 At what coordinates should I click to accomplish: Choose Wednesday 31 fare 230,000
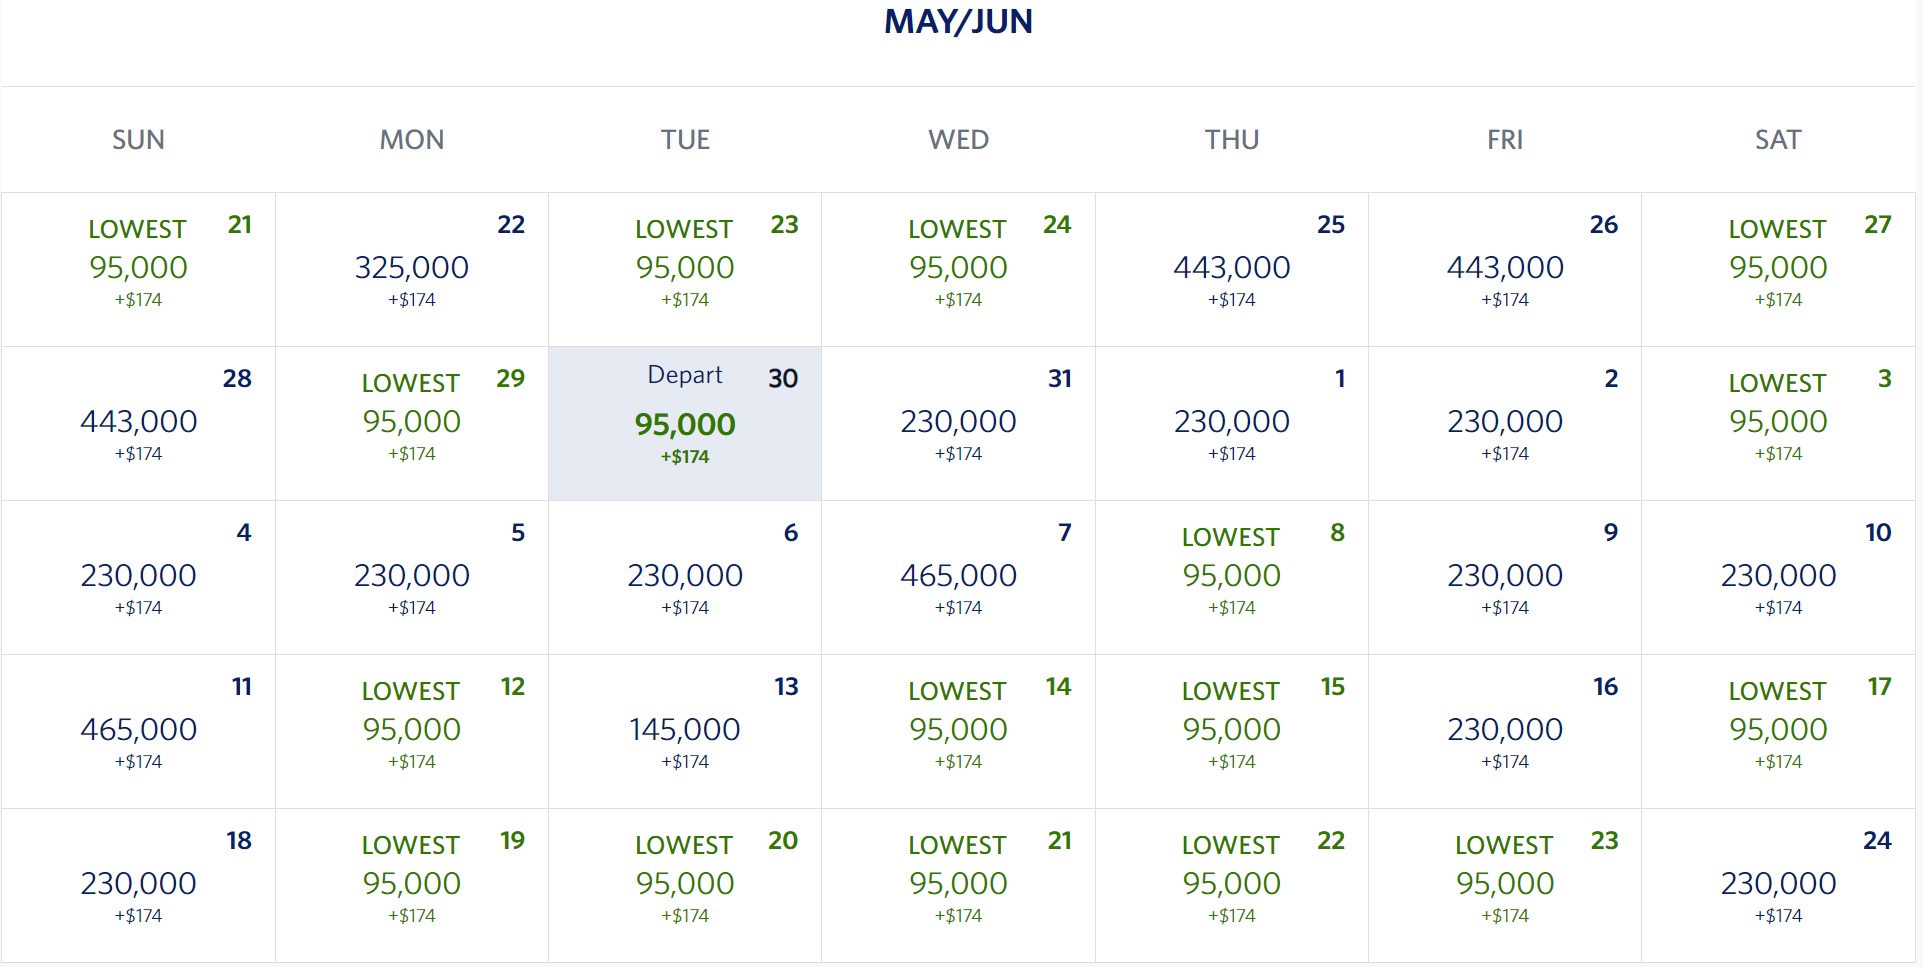pos(958,424)
